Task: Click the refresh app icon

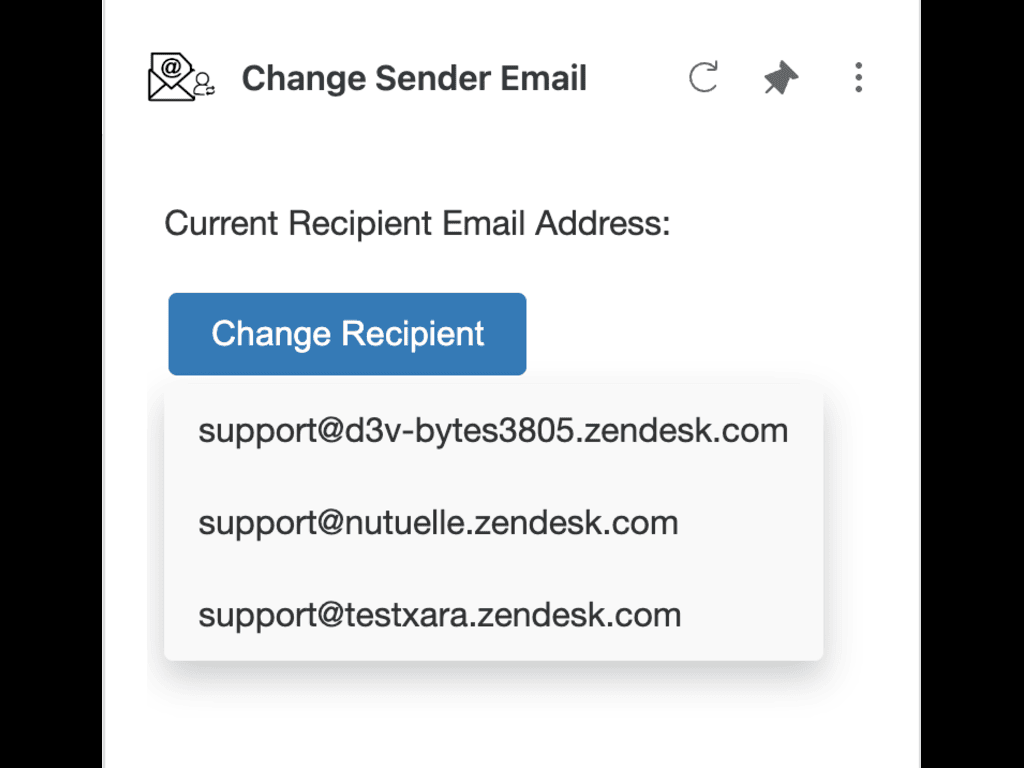Action: click(x=703, y=78)
